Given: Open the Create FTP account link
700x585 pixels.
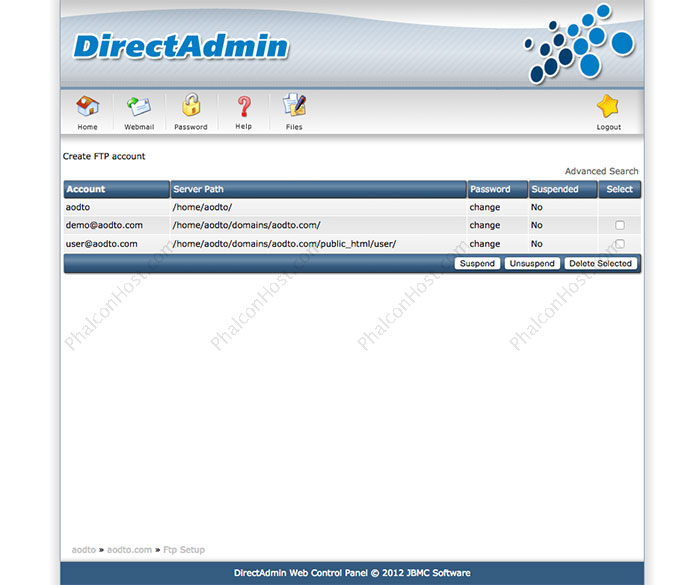Looking at the screenshot, I should [x=104, y=156].
